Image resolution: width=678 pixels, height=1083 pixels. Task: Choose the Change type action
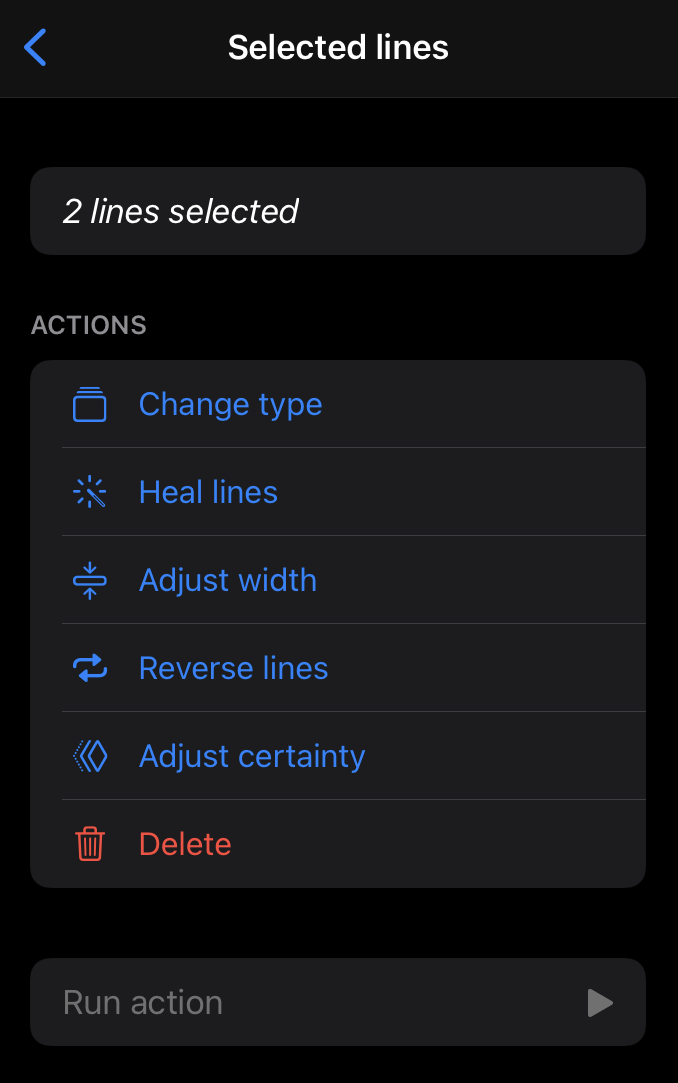point(230,404)
